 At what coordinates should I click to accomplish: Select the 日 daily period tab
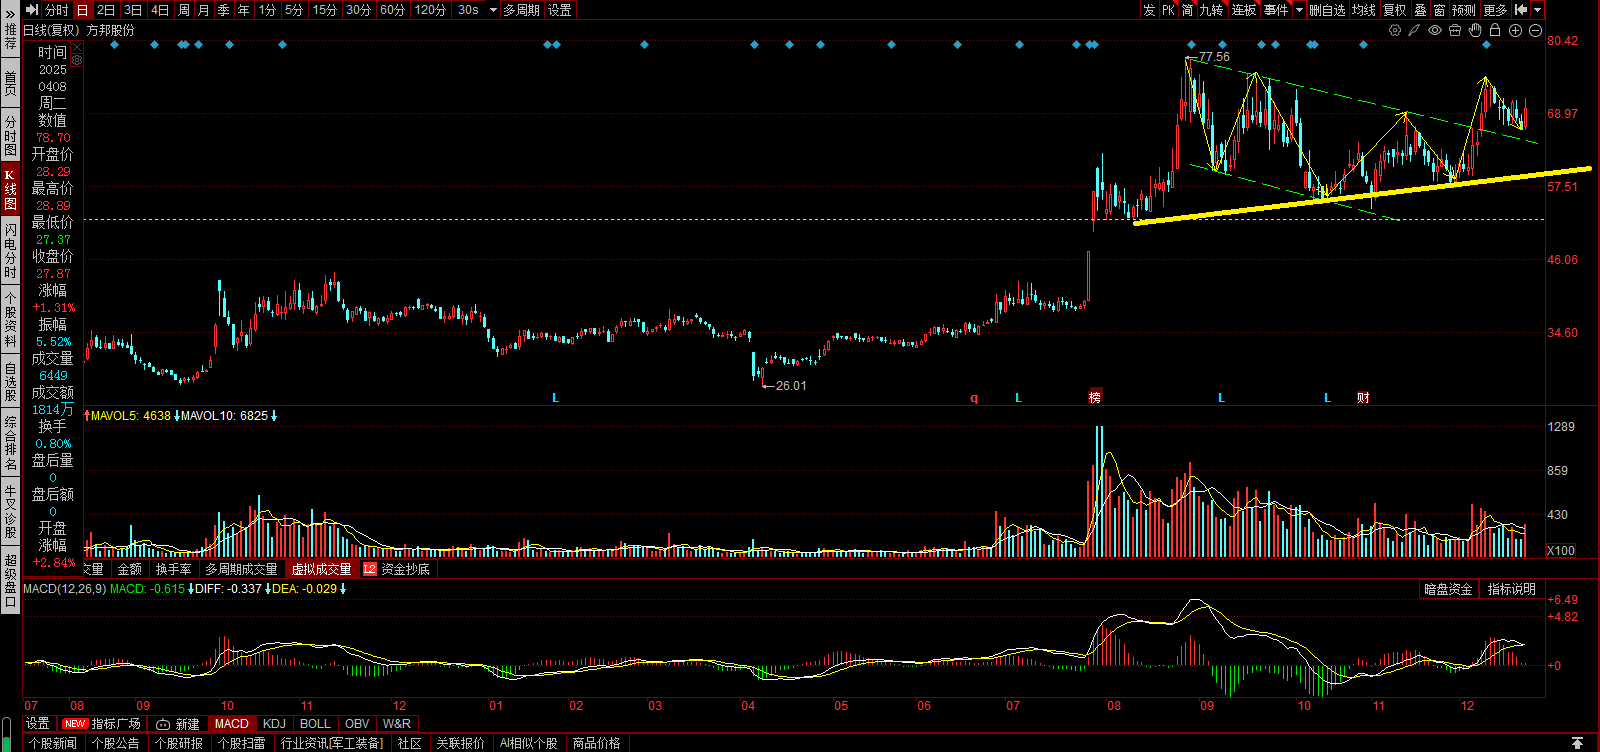tap(82, 10)
